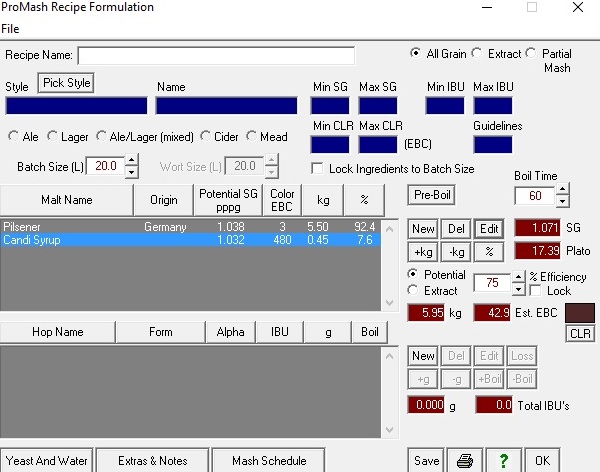Select All Grain radio button
This screenshot has width=600, height=472.
(415, 53)
